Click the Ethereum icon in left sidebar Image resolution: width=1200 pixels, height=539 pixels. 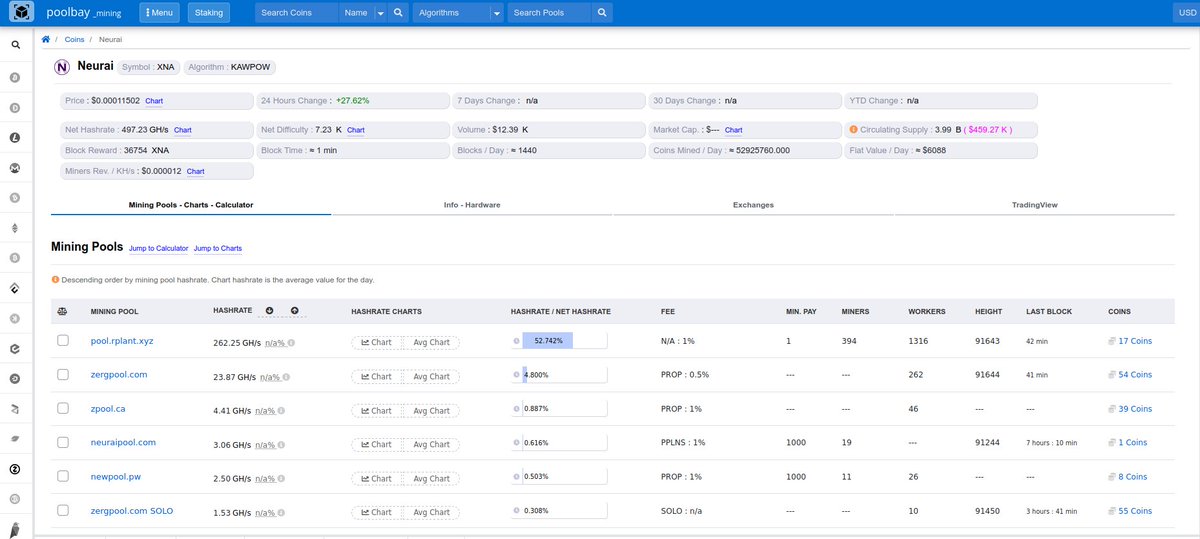(16, 228)
